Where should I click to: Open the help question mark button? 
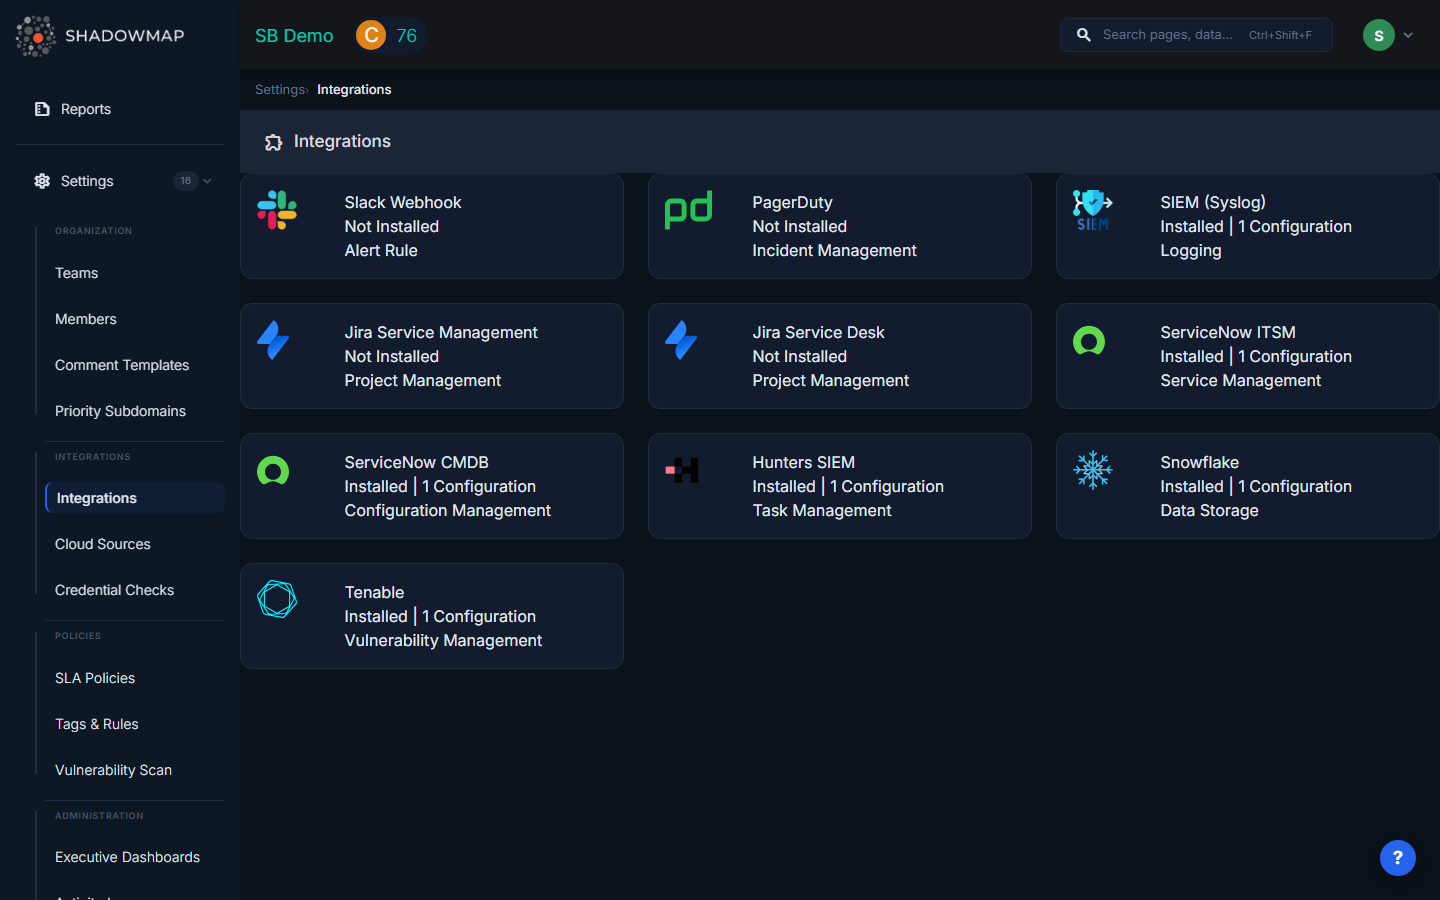coord(1397,858)
